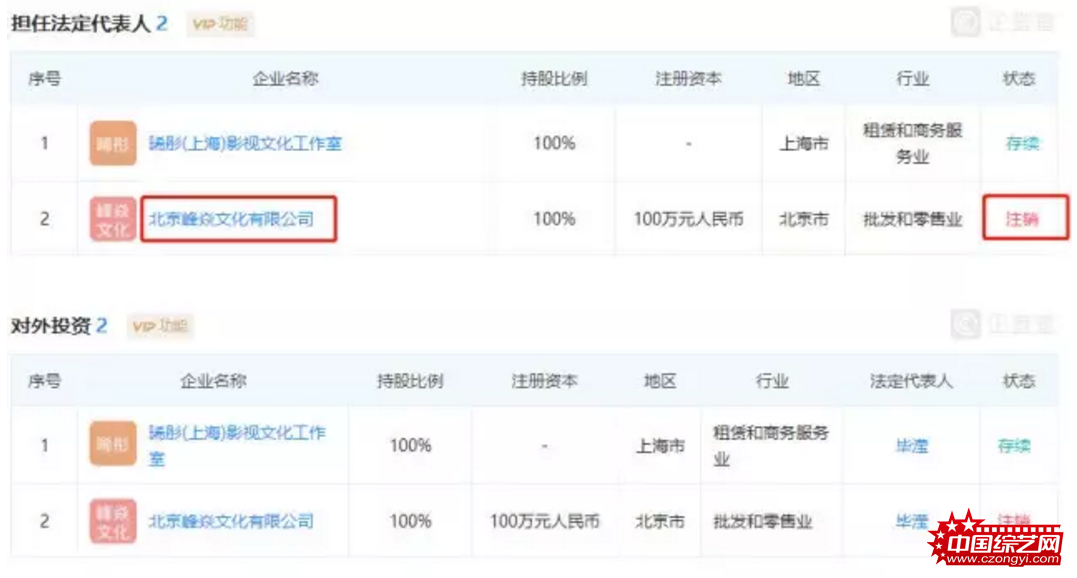This screenshot has height=578, width=1077.
Task: Click 序号 header in 对外投资 table
Action: pos(45,381)
